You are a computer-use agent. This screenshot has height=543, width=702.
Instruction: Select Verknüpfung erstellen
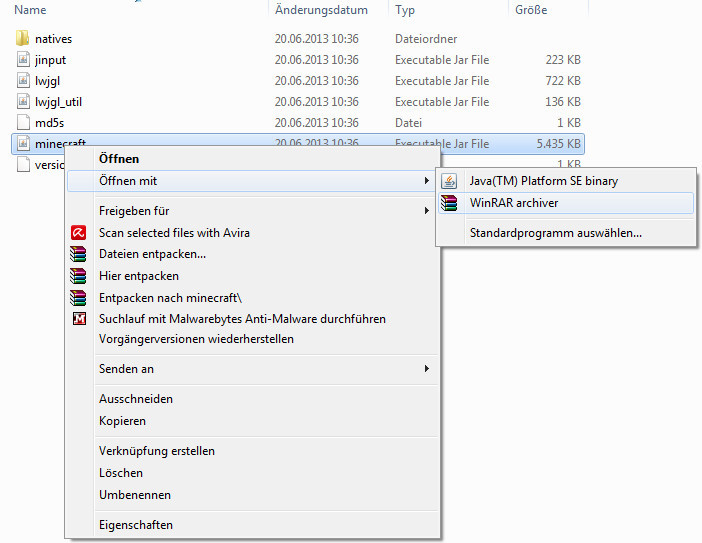(157, 451)
